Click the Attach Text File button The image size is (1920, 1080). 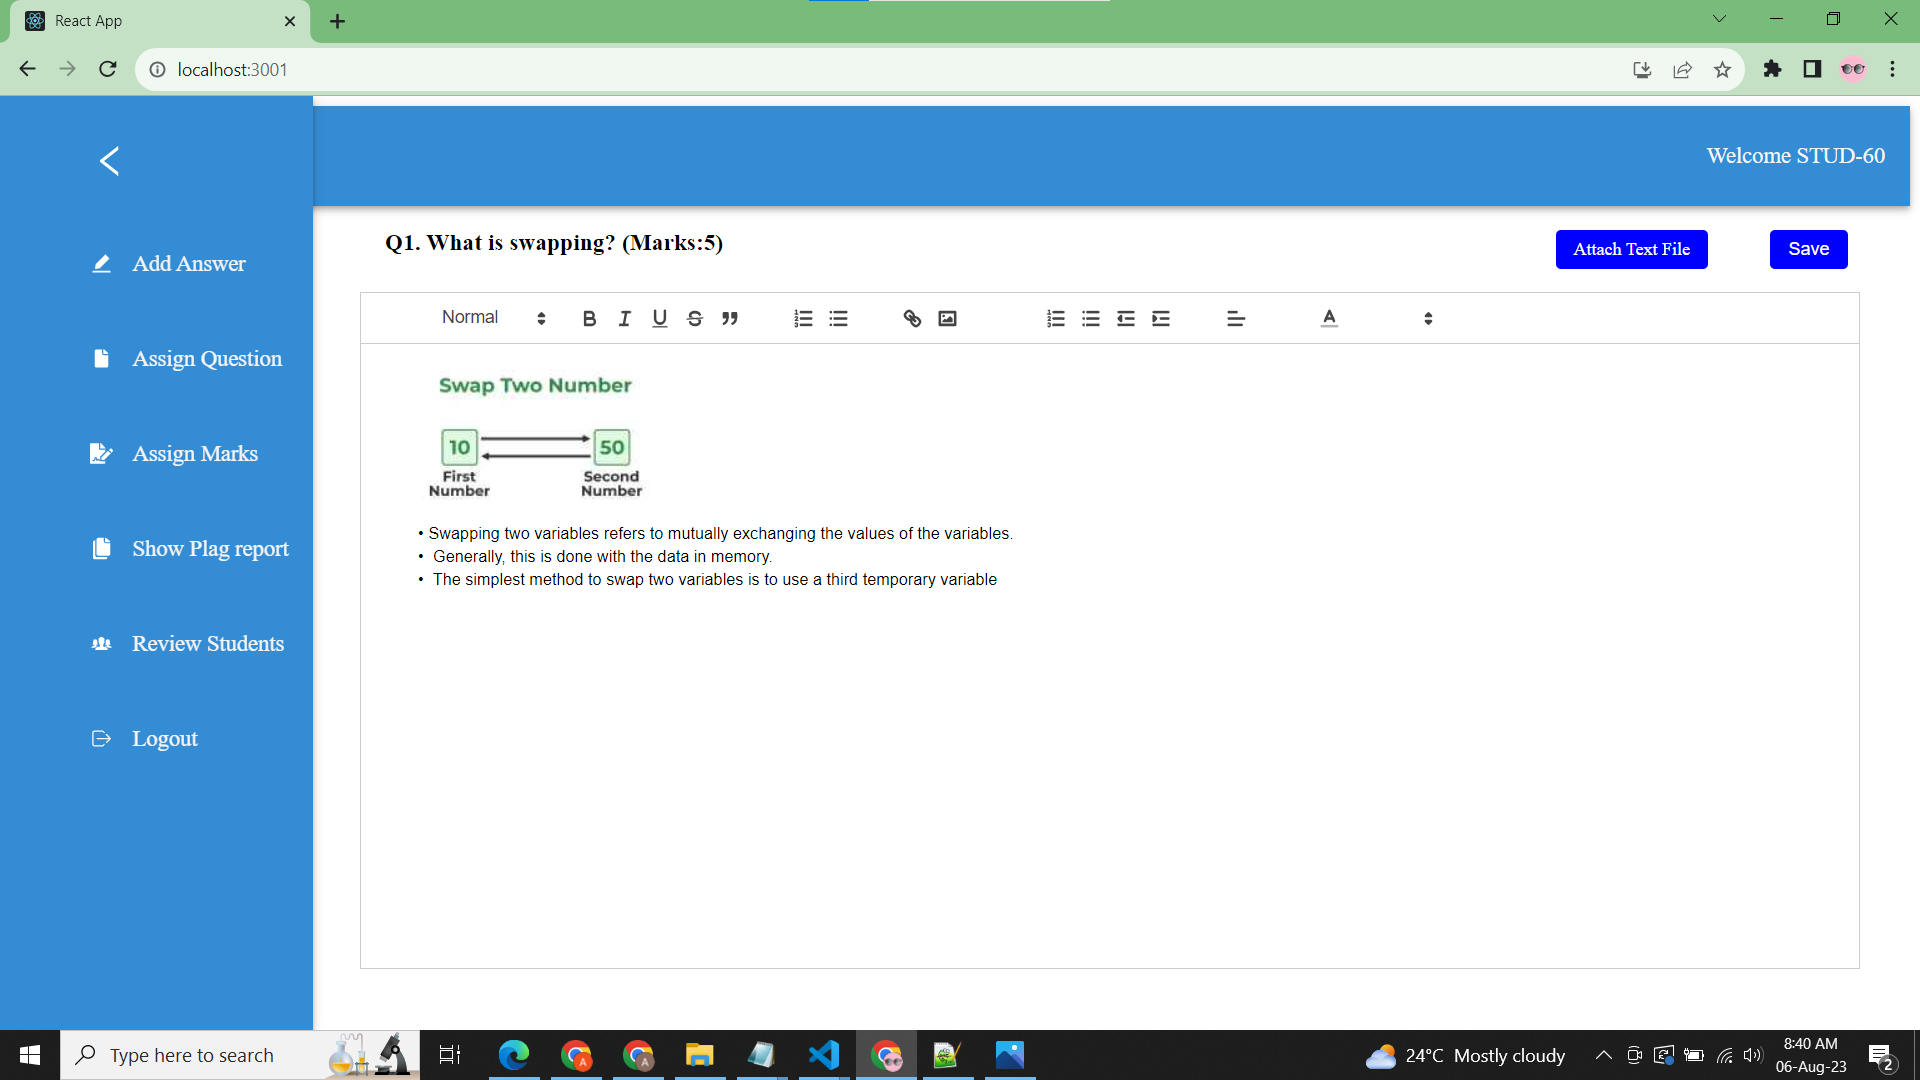click(1631, 249)
